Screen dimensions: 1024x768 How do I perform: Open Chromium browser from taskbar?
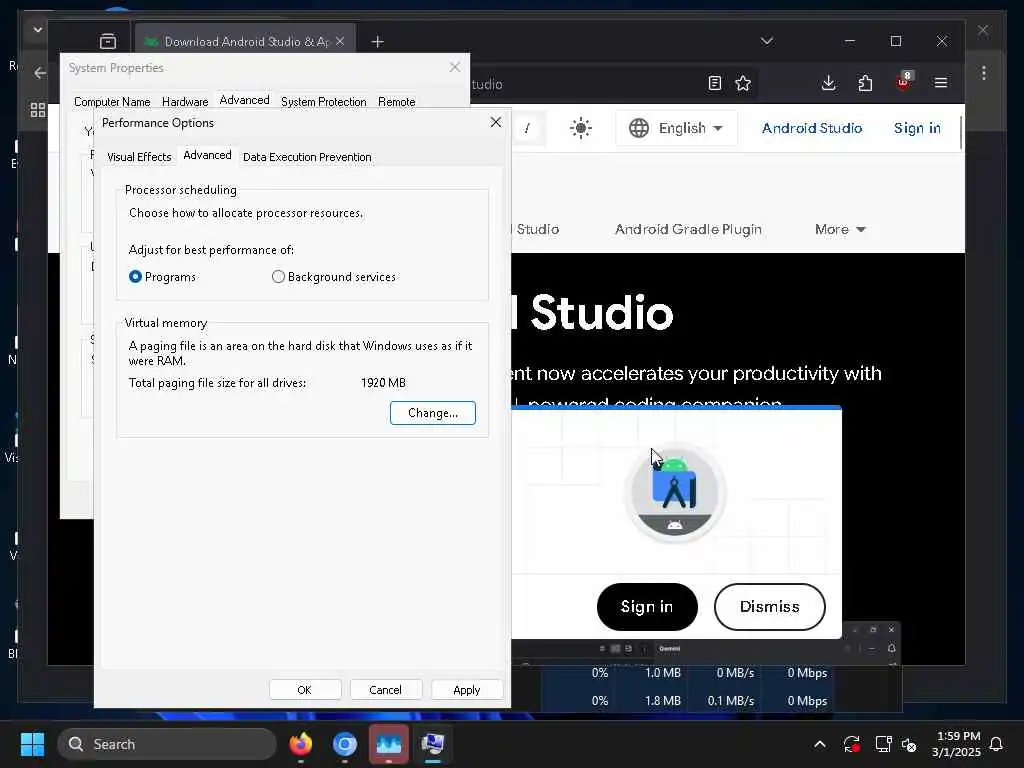click(x=345, y=744)
